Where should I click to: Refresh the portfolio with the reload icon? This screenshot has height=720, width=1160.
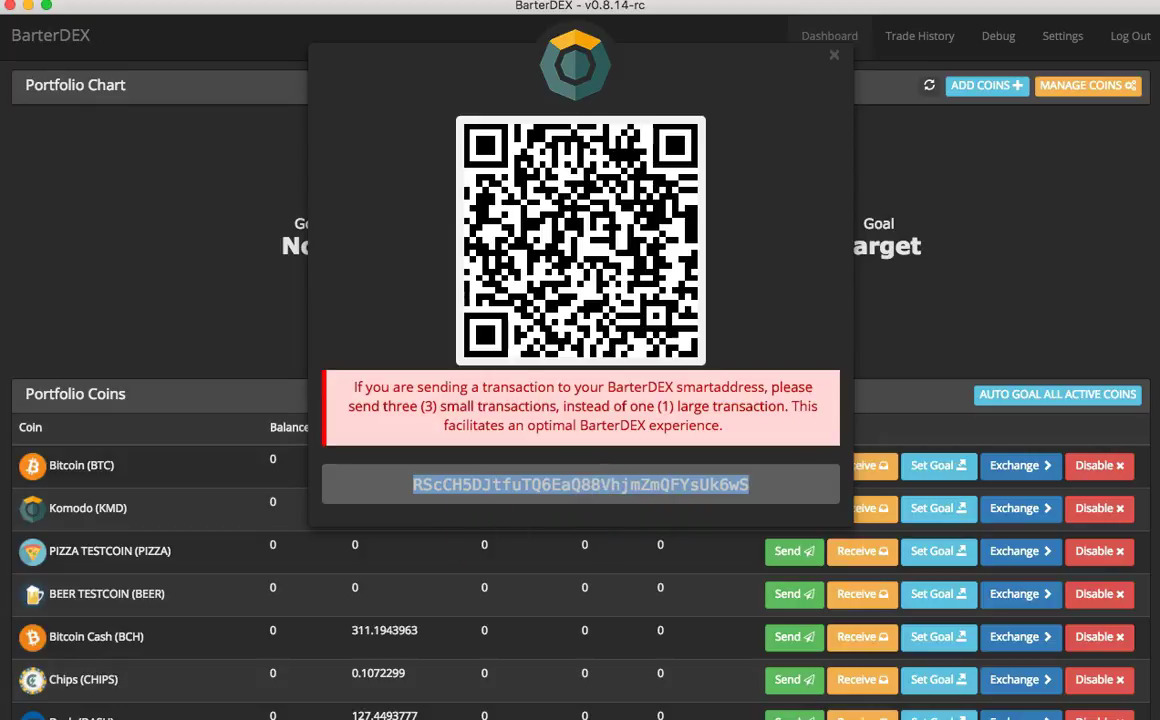point(929,85)
